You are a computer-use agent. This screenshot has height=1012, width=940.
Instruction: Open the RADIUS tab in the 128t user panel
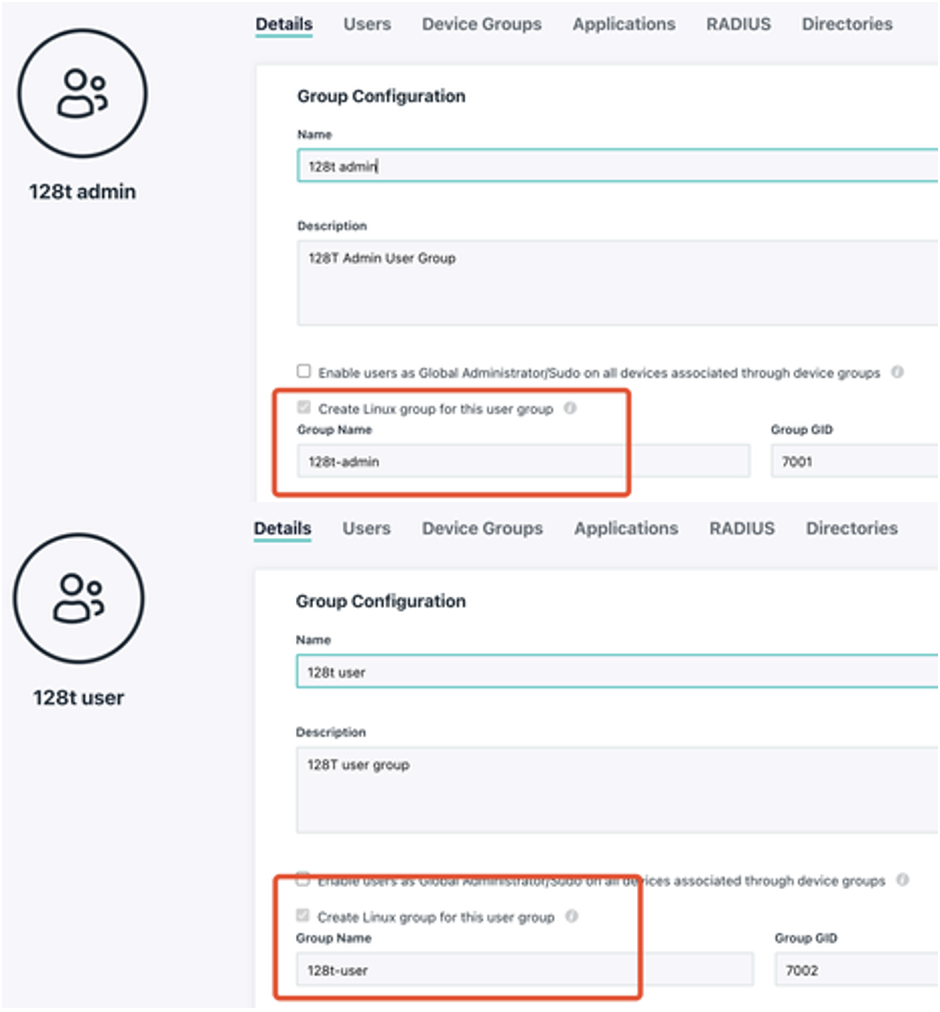tap(741, 527)
